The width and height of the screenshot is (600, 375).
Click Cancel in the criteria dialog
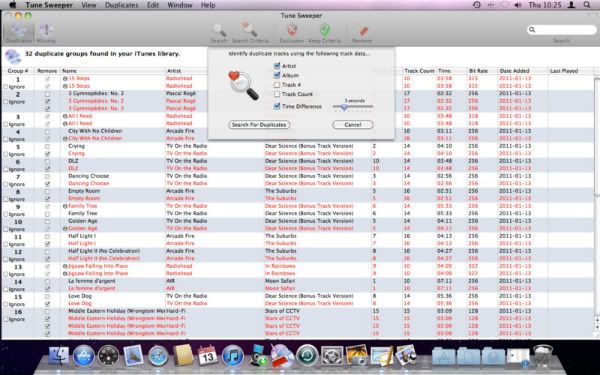[353, 125]
